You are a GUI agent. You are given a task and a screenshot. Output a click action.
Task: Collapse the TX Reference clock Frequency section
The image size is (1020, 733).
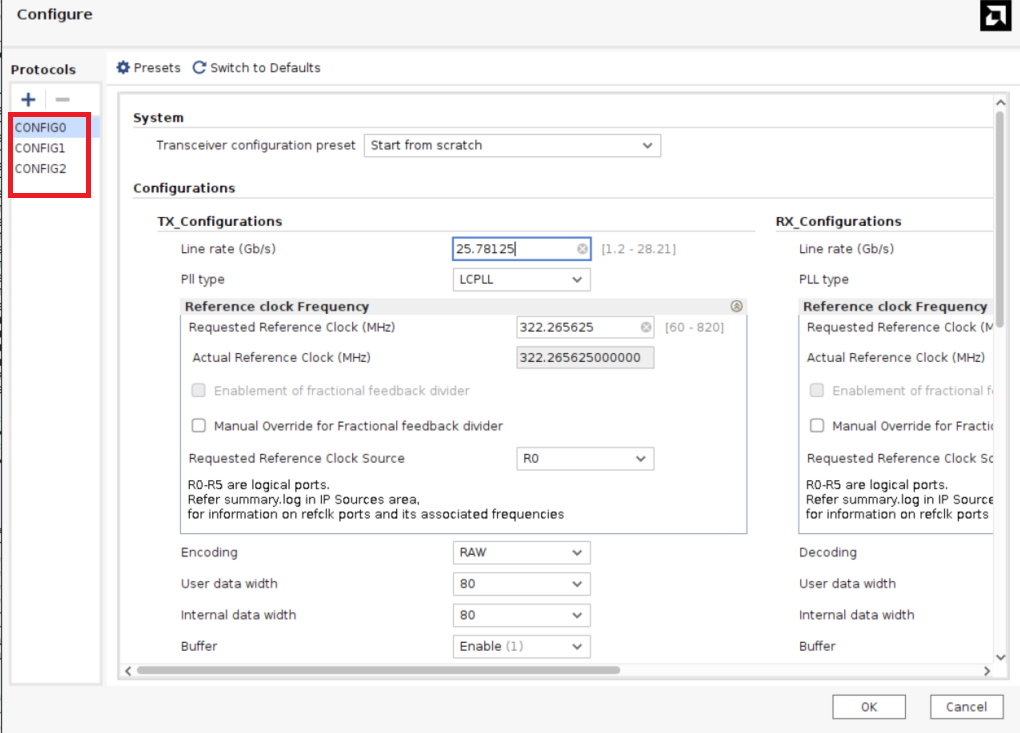[737, 307]
